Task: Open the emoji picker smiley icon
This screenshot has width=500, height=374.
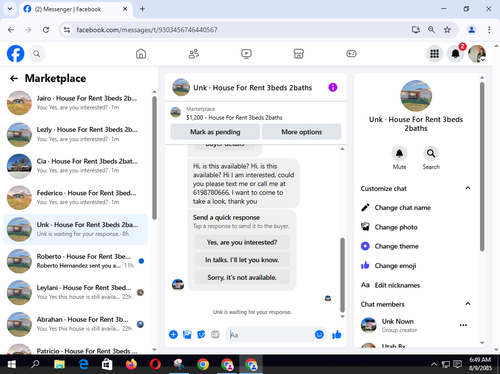Action: pyautogui.click(x=319, y=334)
